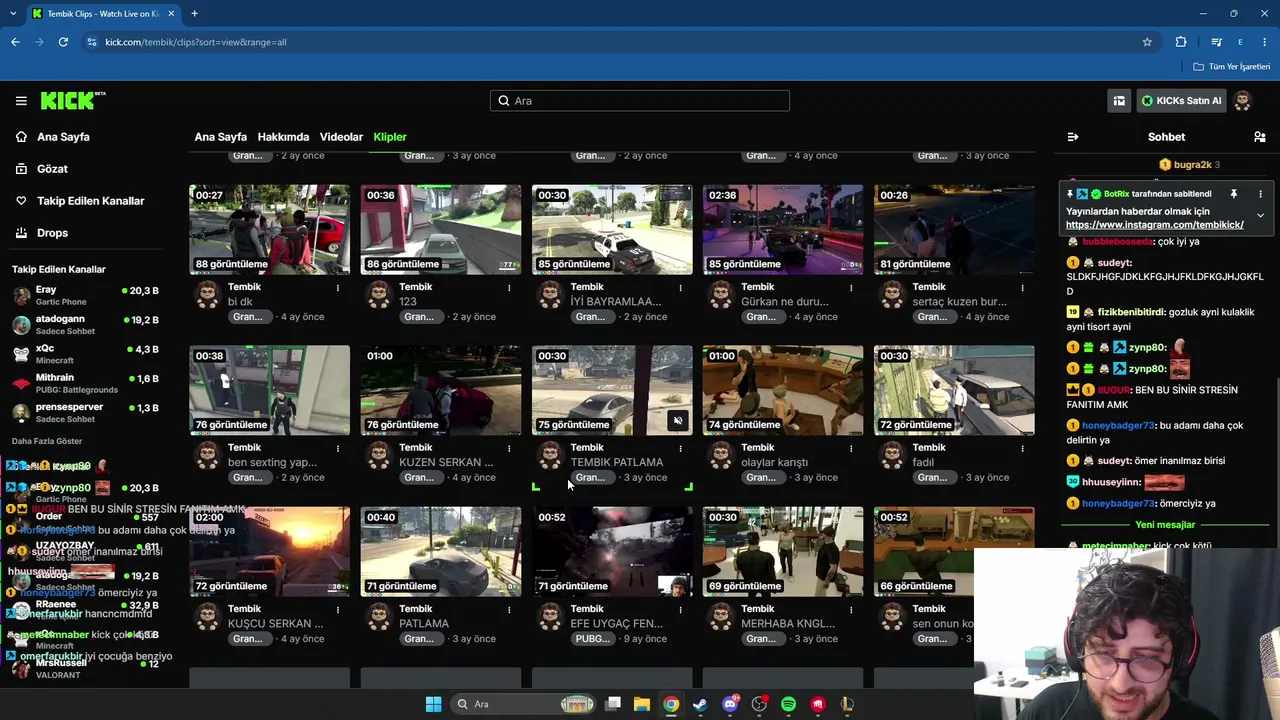This screenshot has height=720, width=1280.
Task: Open Takip Edilen Kanallar in sidebar
Action: click(90, 201)
